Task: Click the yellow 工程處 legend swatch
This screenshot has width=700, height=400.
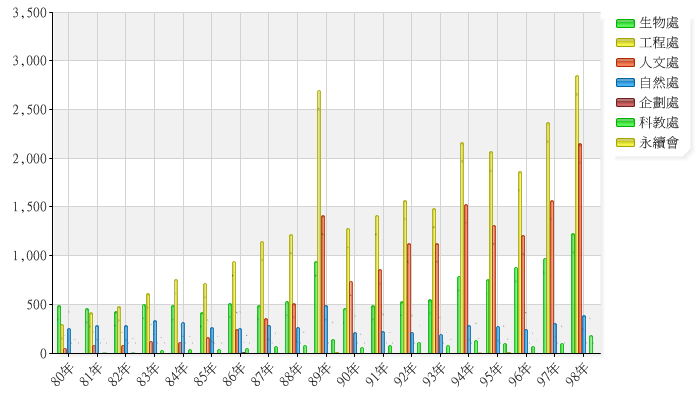Action: point(626,43)
